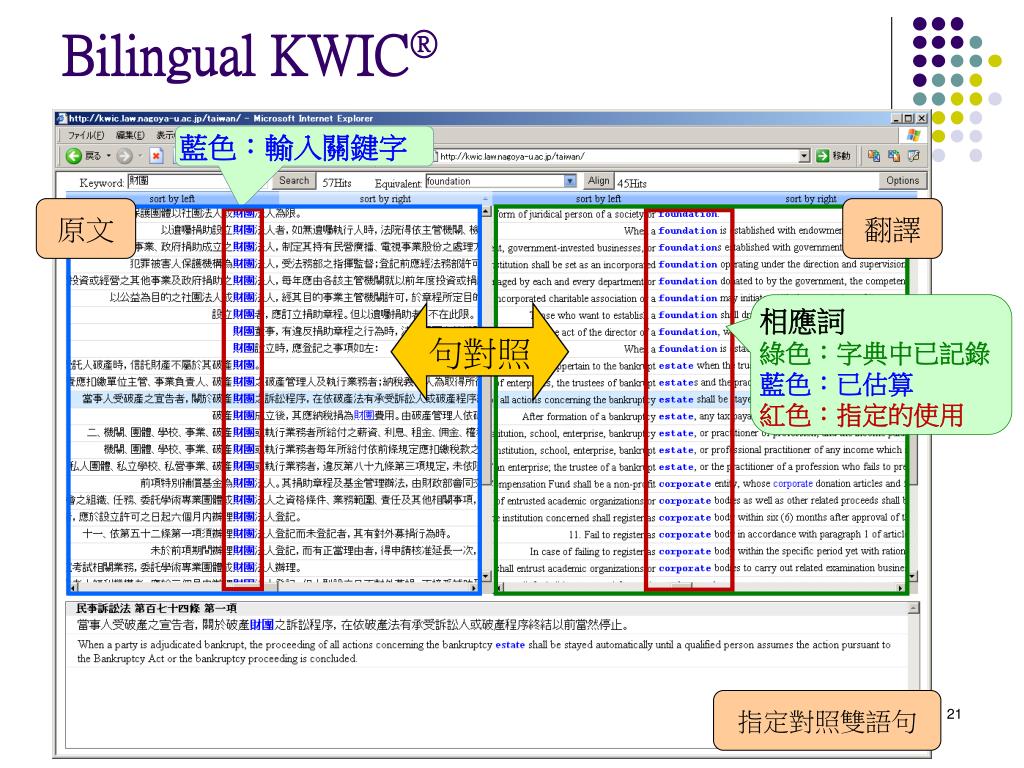Click the Align button
The image size is (1024, 768).
click(x=598, y=181)
